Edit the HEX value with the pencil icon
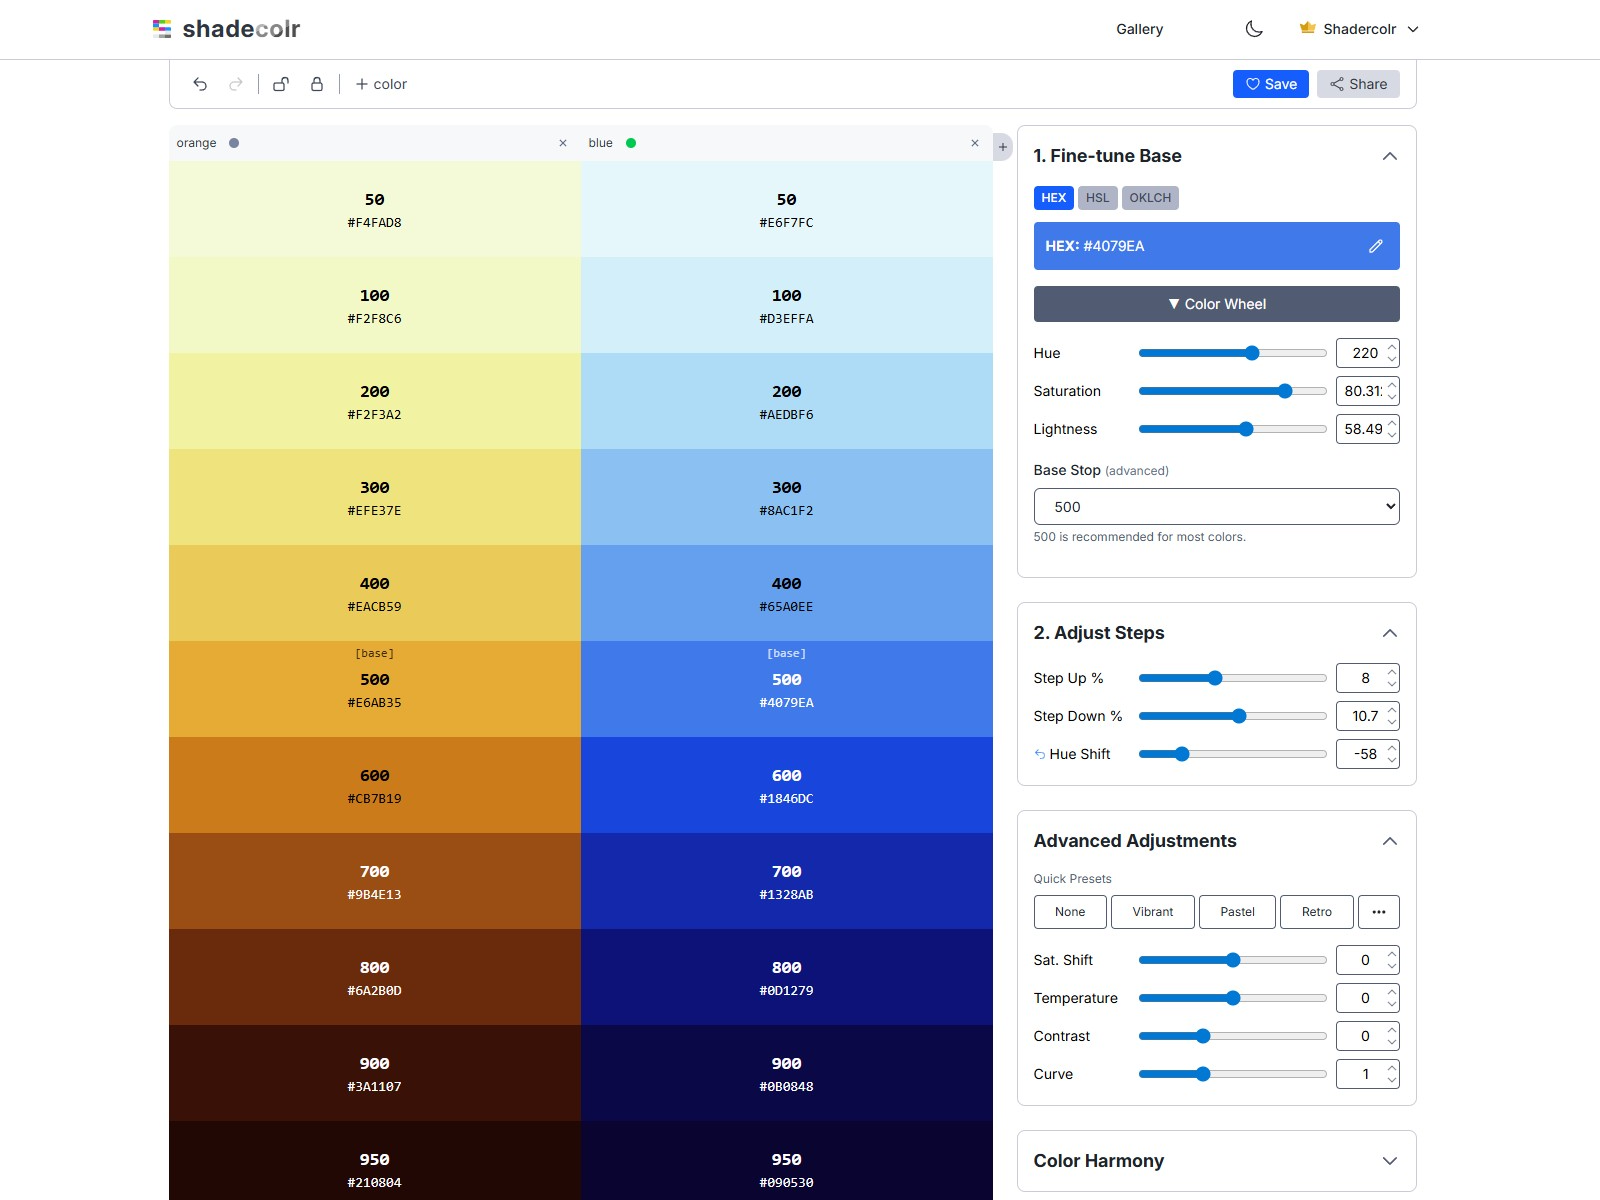Screen dimensions: 1600x1200 (x=1376, y=246)
